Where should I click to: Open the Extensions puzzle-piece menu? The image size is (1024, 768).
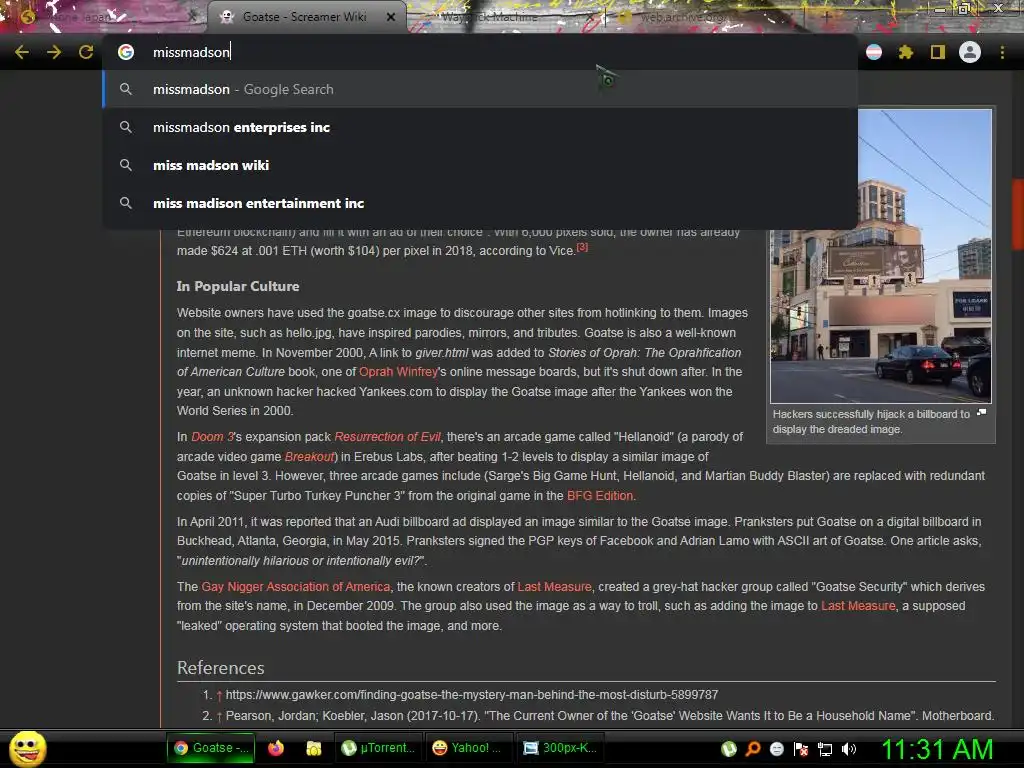click(906, 52)
